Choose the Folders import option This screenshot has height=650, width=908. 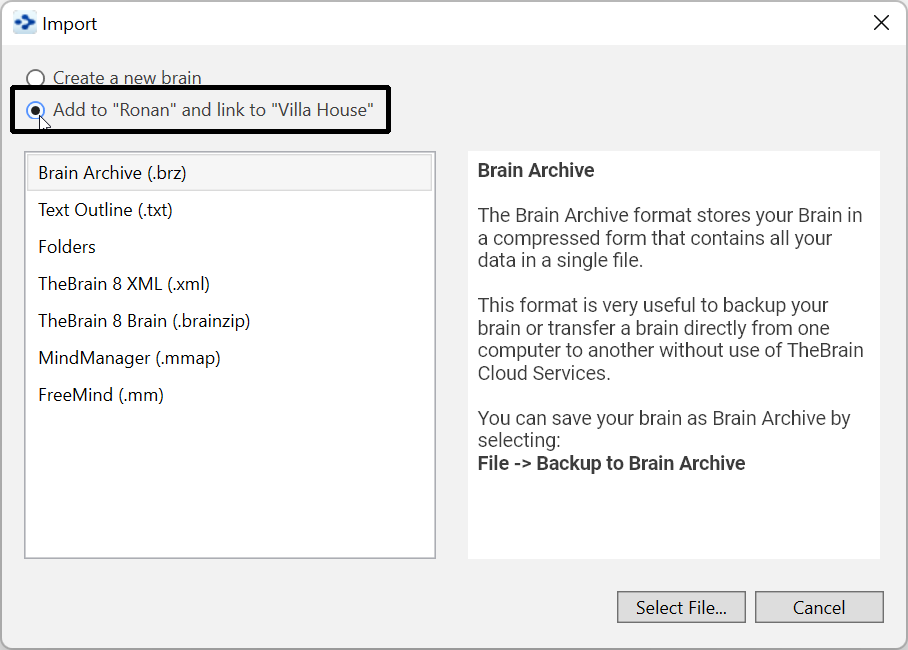tap(67, 247)
